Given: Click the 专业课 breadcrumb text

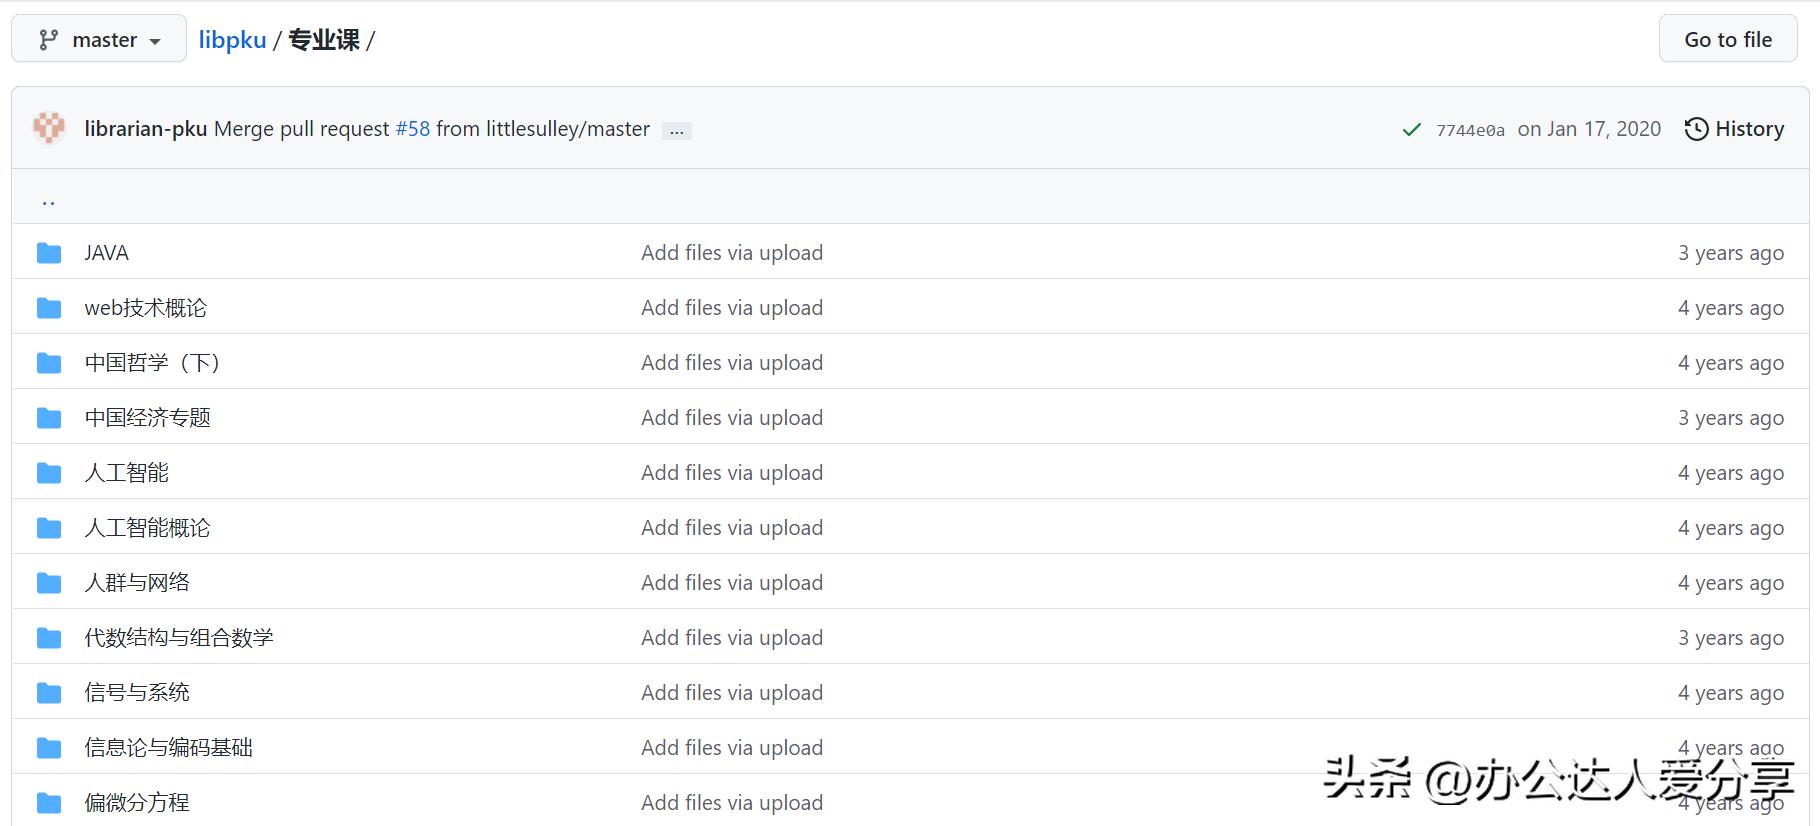Looking at the screenshot, I should (324, 40).
